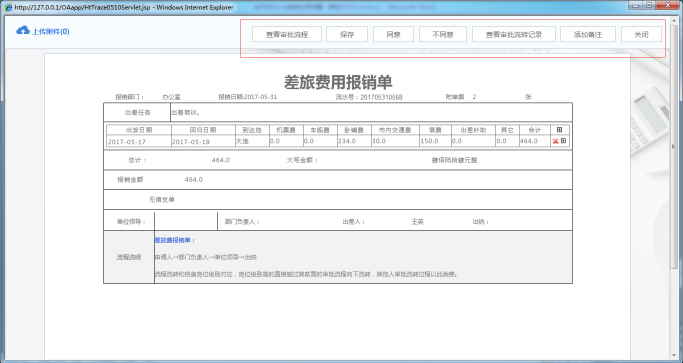This screenshot has height=363, width=683.
Task: Click the 查看审批流程 button
Action: tap(287, 34)
